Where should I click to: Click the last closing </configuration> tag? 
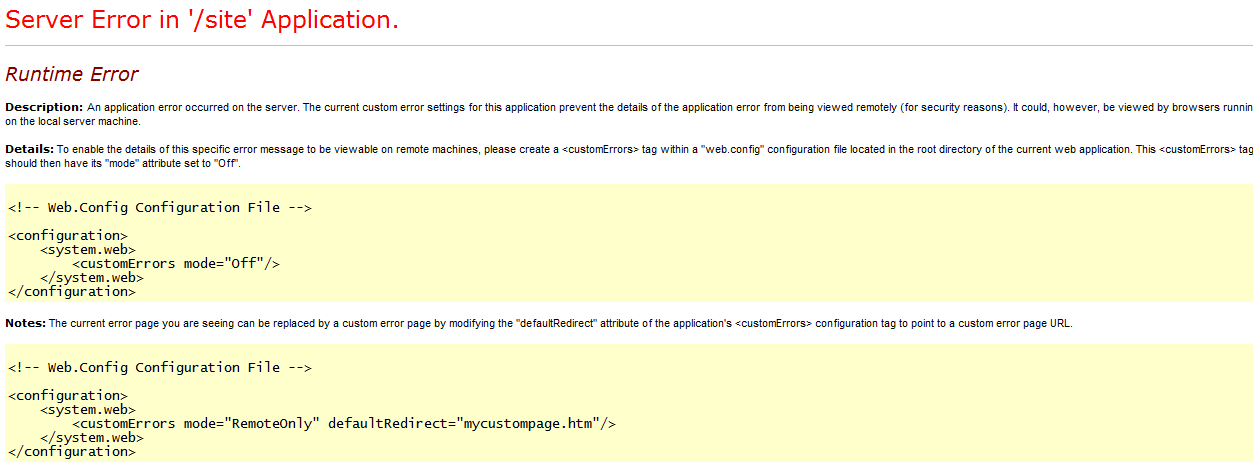click(72, 452)
